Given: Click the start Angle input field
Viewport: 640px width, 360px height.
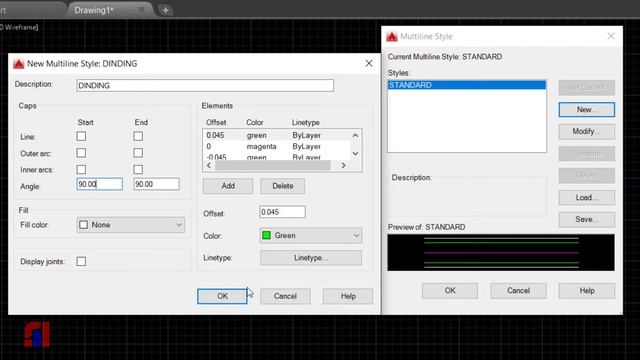Looking at the screenshot, I should (100, 184).
